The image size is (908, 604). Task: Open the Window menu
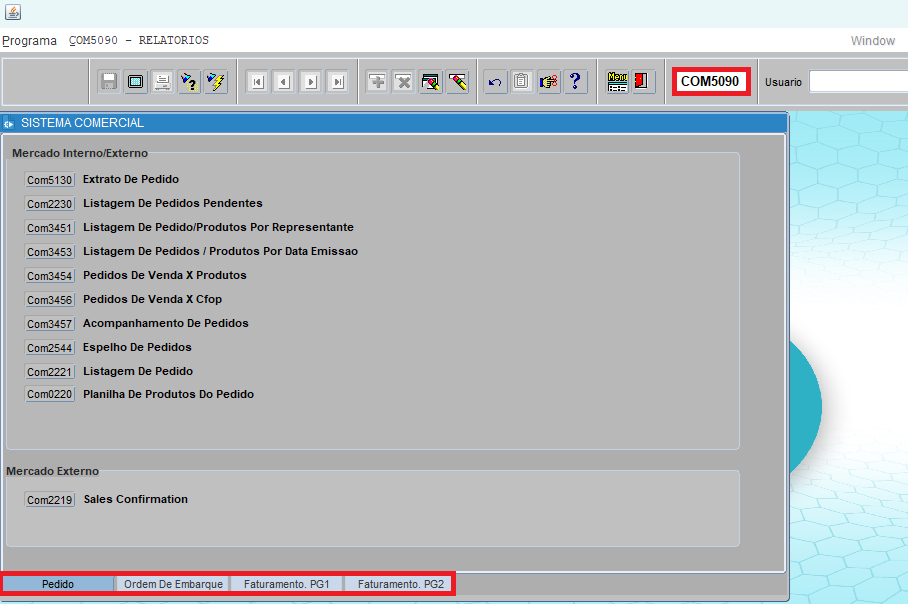(x=872, y=41)
